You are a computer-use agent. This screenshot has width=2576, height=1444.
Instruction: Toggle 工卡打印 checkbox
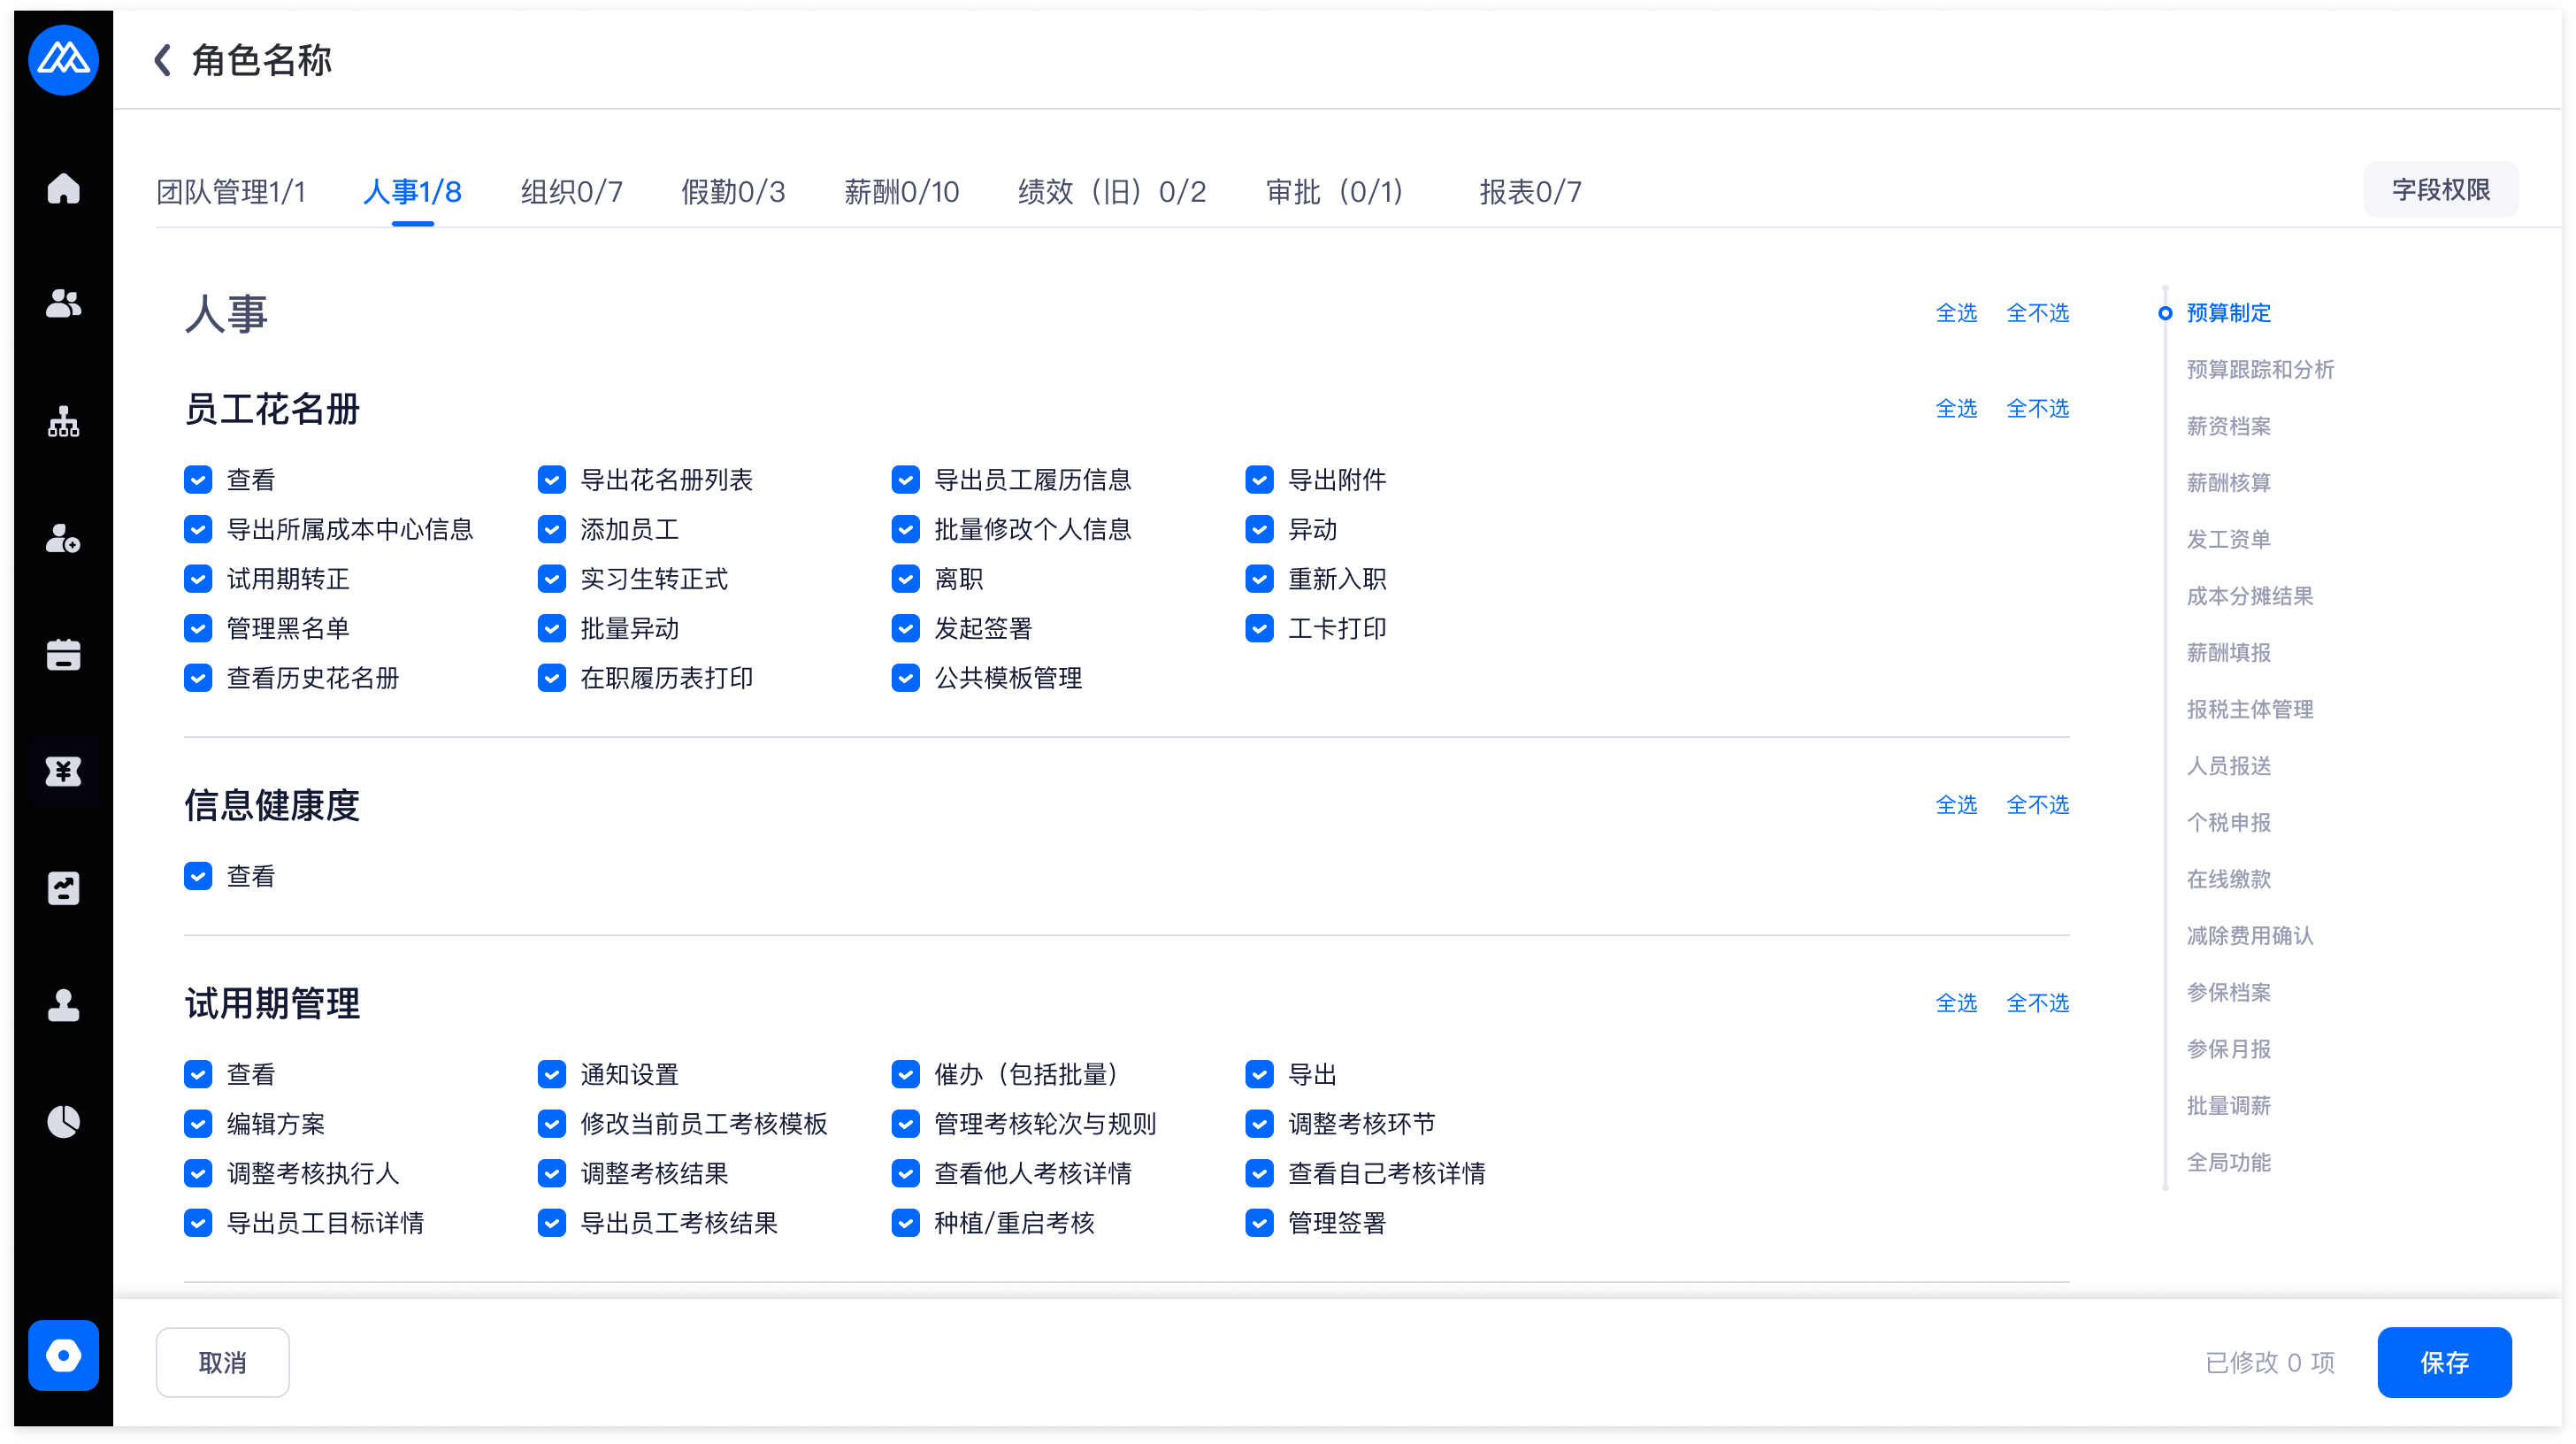pyautogui.click(x=1260, y=628)
